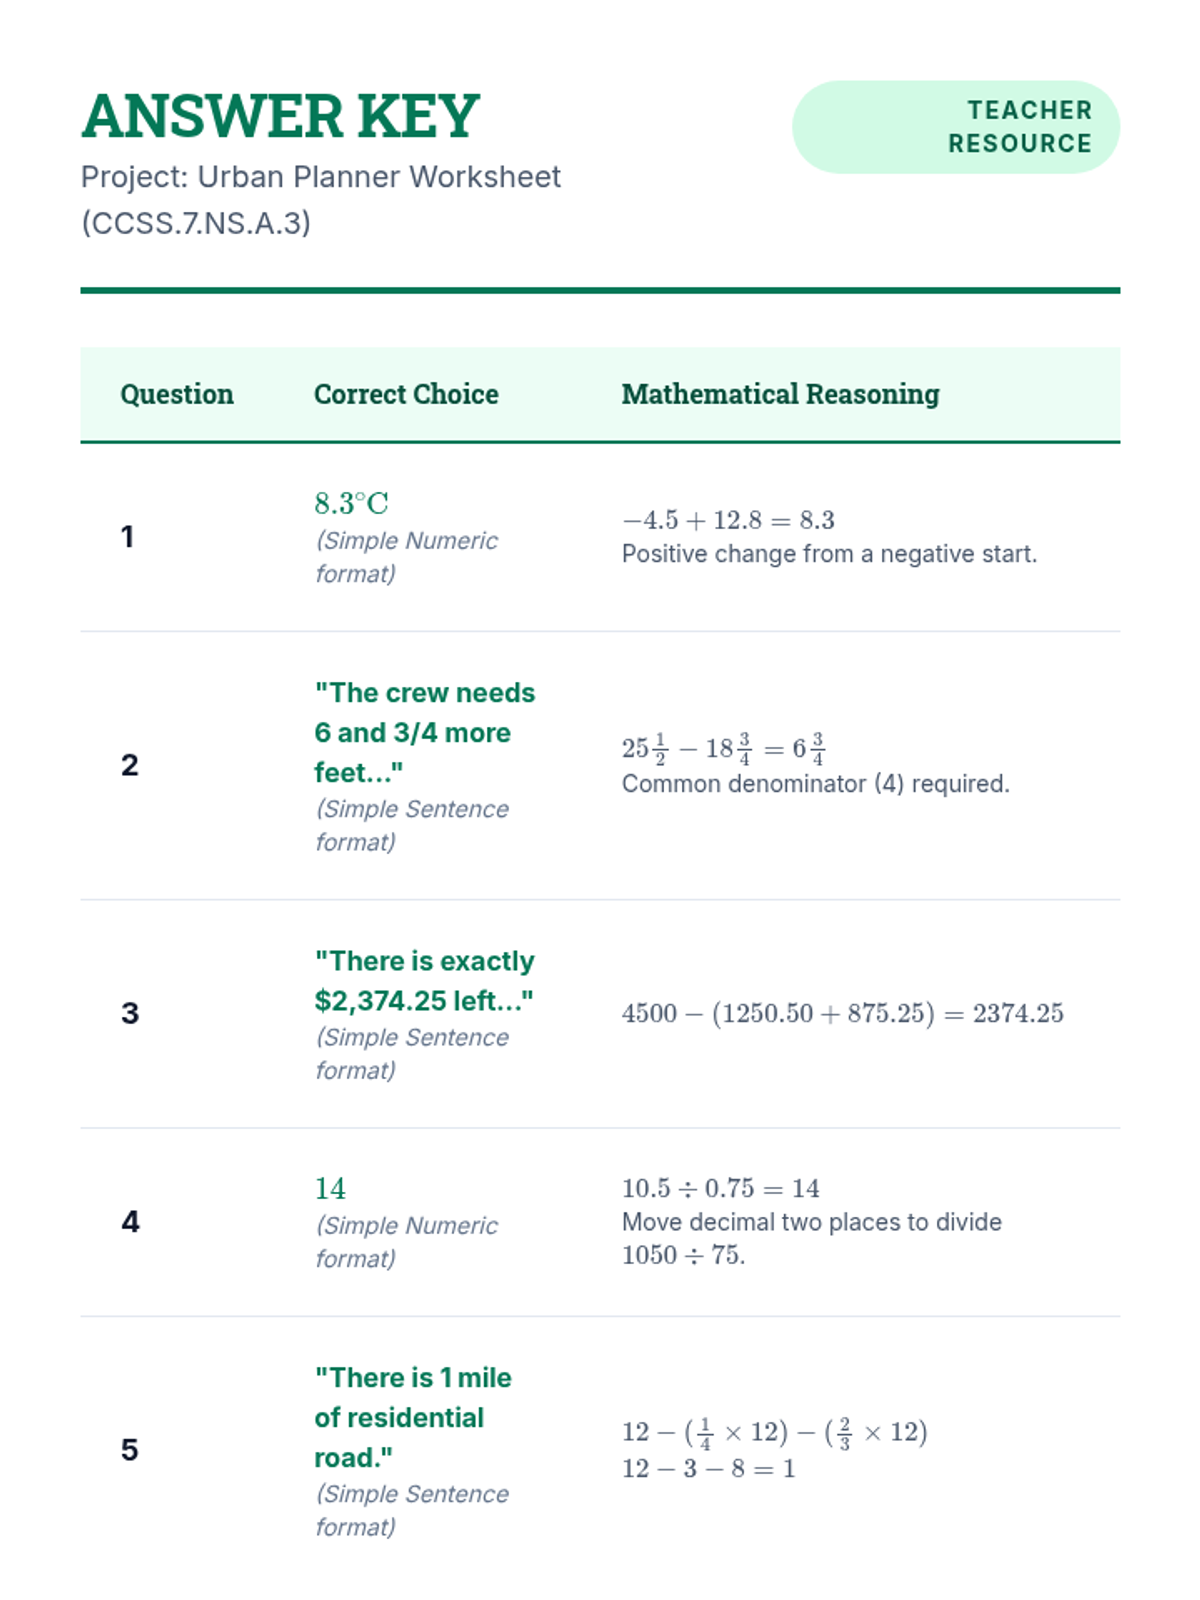Click the 4500 − (1250.50 + 875.25) equation
This screenshot has width=1200, height=1600.
842,1013
